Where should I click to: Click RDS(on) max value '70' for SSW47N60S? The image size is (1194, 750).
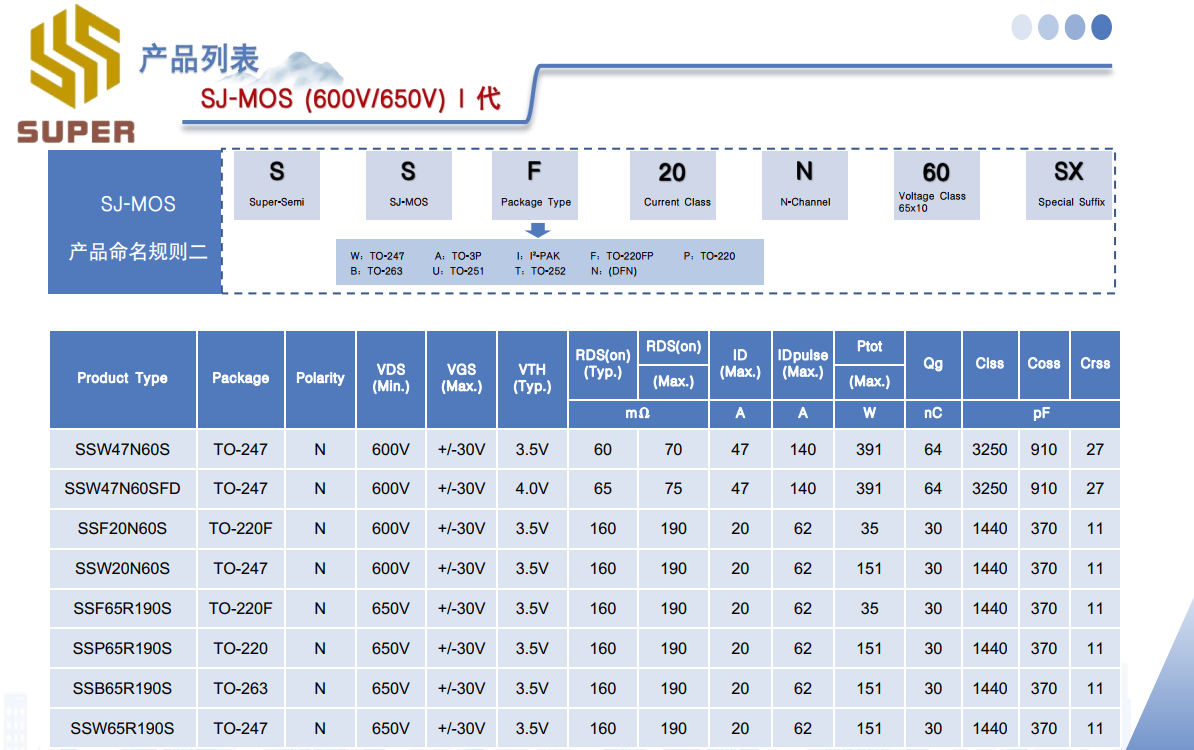[673, 449]
